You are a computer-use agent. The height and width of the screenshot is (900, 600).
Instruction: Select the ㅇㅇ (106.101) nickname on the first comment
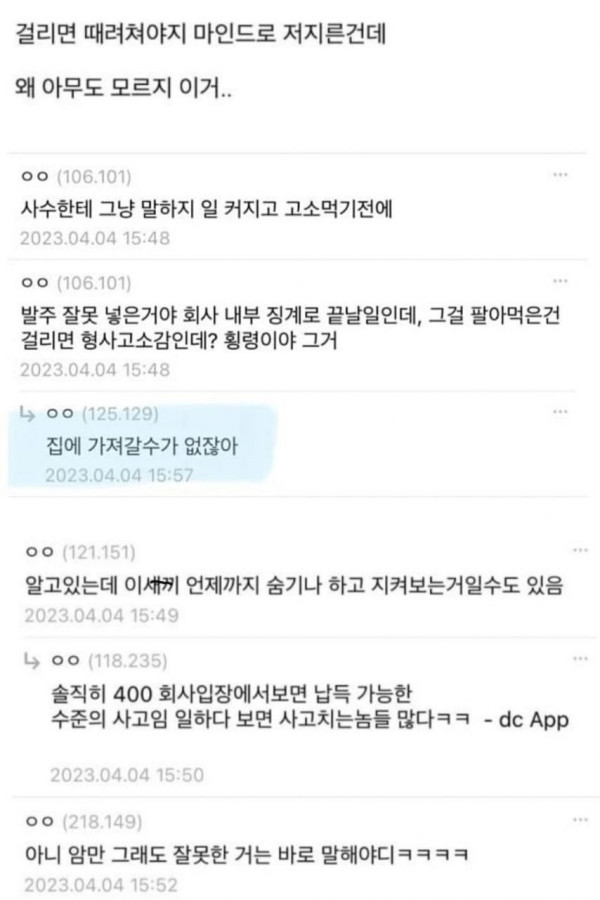76,176
